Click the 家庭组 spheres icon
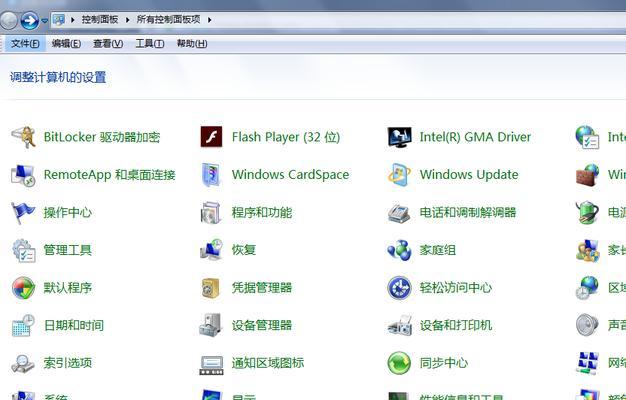Image resolution: width=626 pixels, height=400 pixels. (399, 250)
